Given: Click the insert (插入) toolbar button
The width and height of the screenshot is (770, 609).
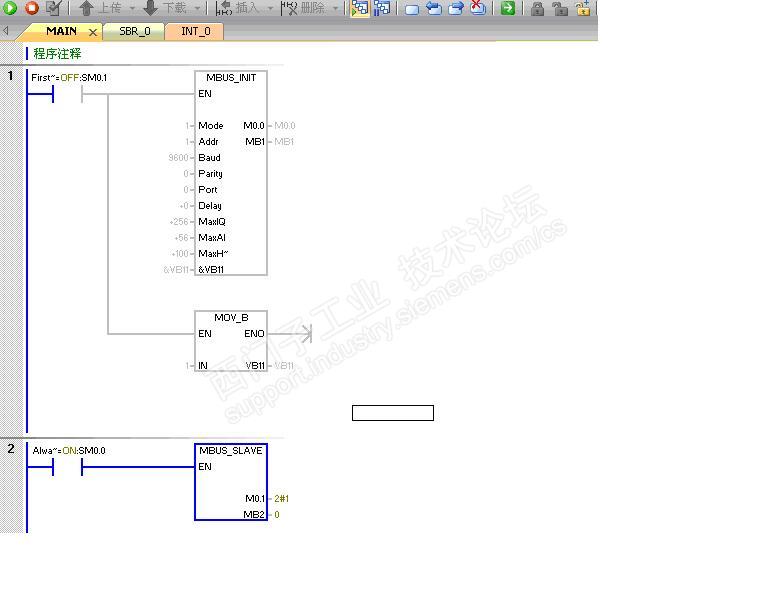Looking at the screenshot, I should tap(237, 8).
